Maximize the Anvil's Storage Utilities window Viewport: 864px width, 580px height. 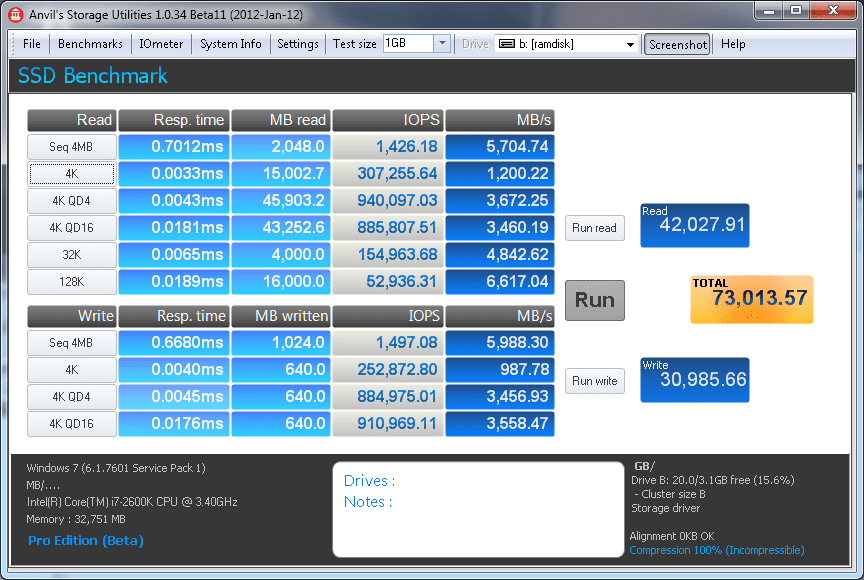pyautogui.click(x=795, y=10)
